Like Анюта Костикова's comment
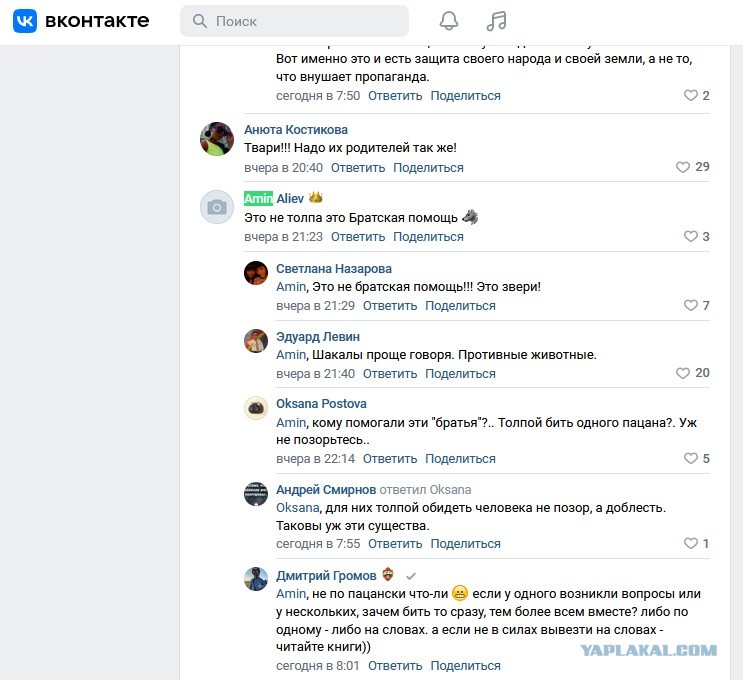The width and height of the screenshot is (743, 680). (683, 167)
